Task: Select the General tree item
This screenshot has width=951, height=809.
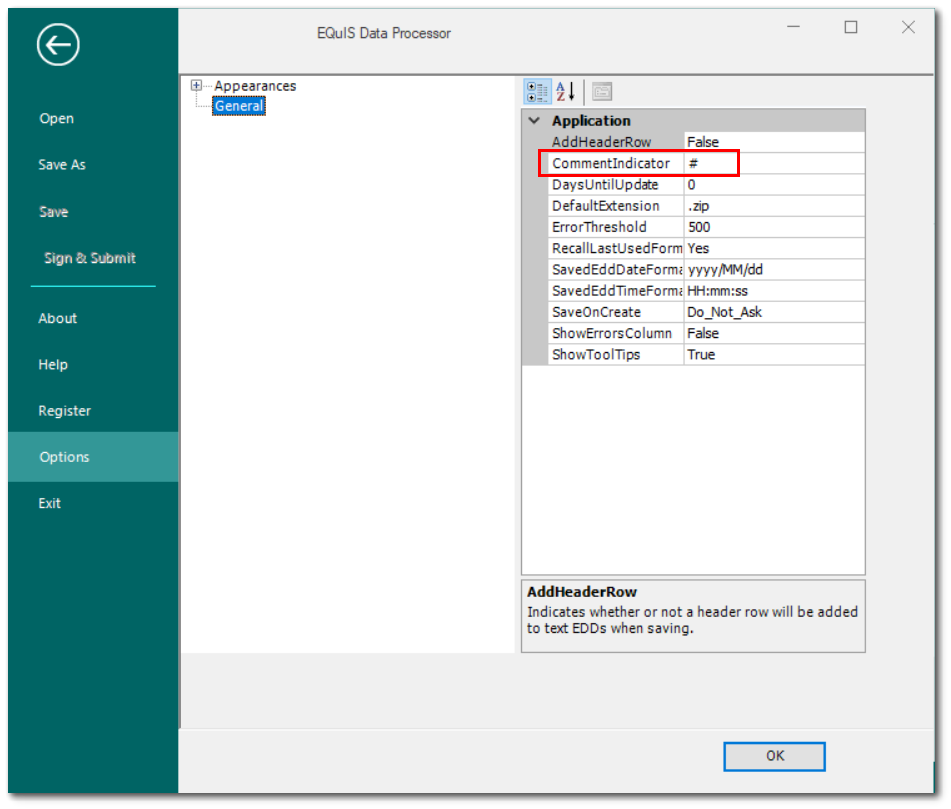Action: [239, 106]
